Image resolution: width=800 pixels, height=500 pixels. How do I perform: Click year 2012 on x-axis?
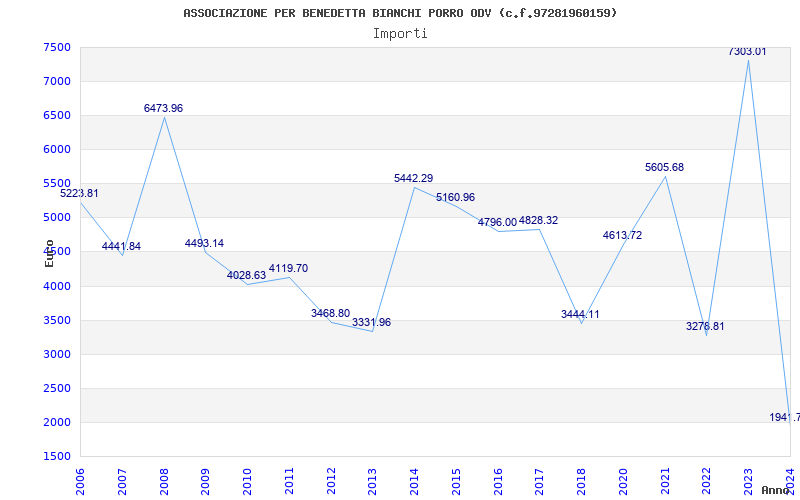point(331,481)
